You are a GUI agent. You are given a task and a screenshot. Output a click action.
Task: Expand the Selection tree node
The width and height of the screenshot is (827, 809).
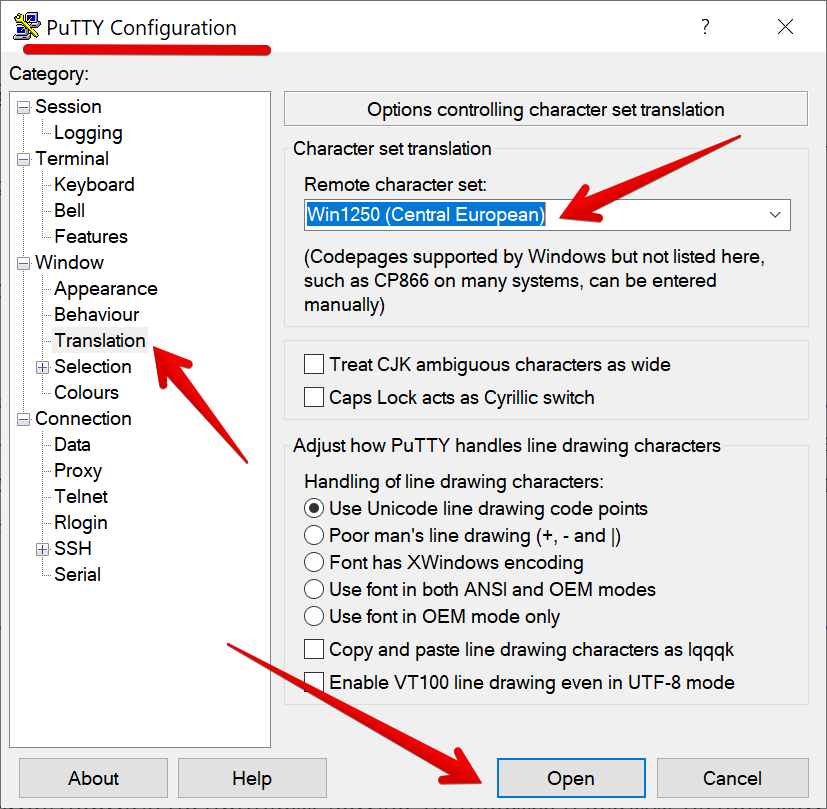(x=42, y=367)
